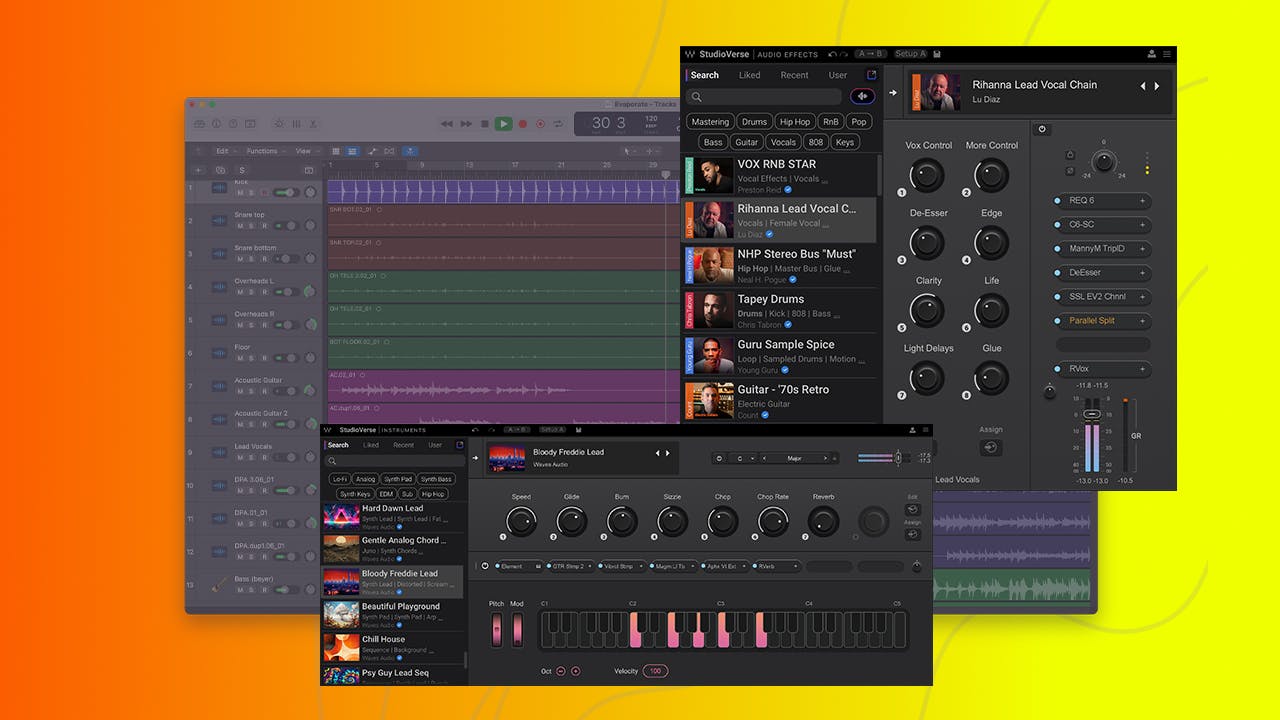Screen dimensions: 1280x720
Task: Click the Mod wheel slider
Action: click(x=517, y=629)
